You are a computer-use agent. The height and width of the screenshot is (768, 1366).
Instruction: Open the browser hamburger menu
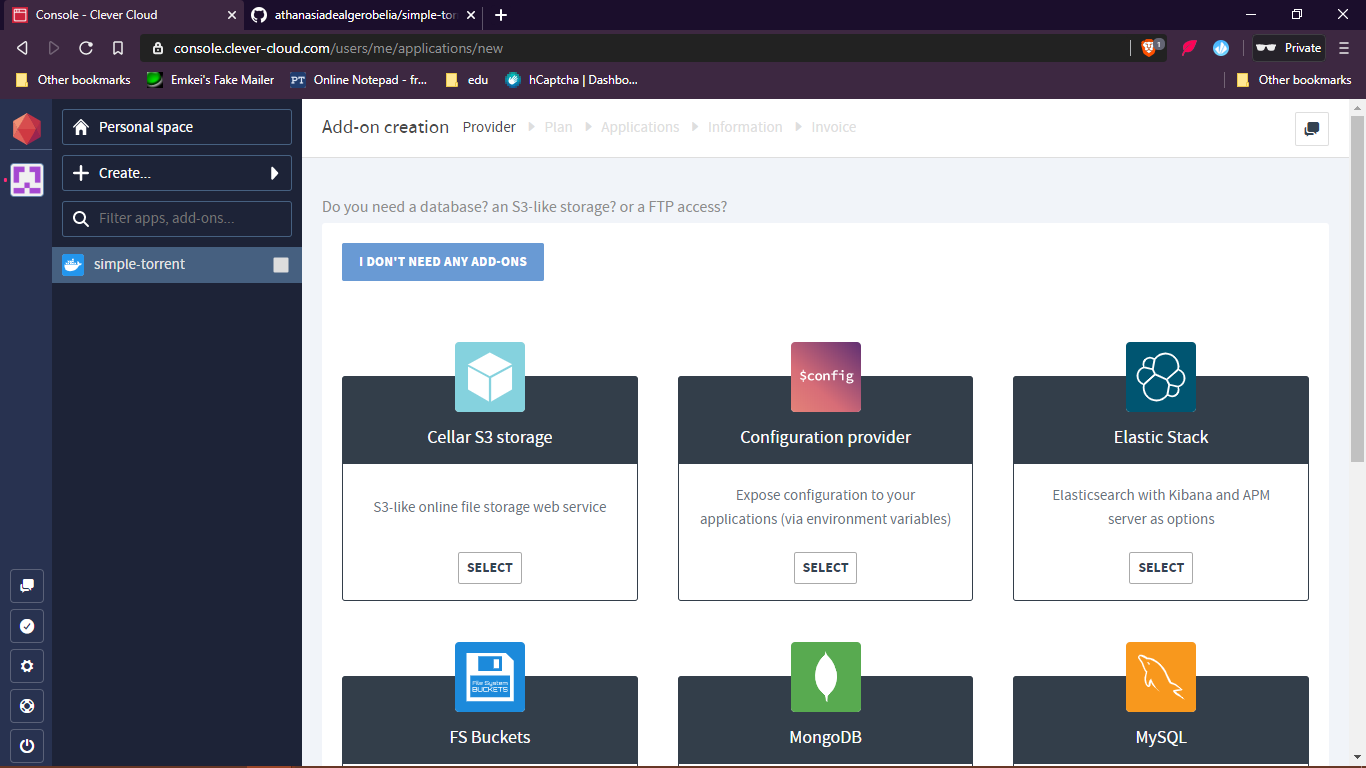(1344, 48)
